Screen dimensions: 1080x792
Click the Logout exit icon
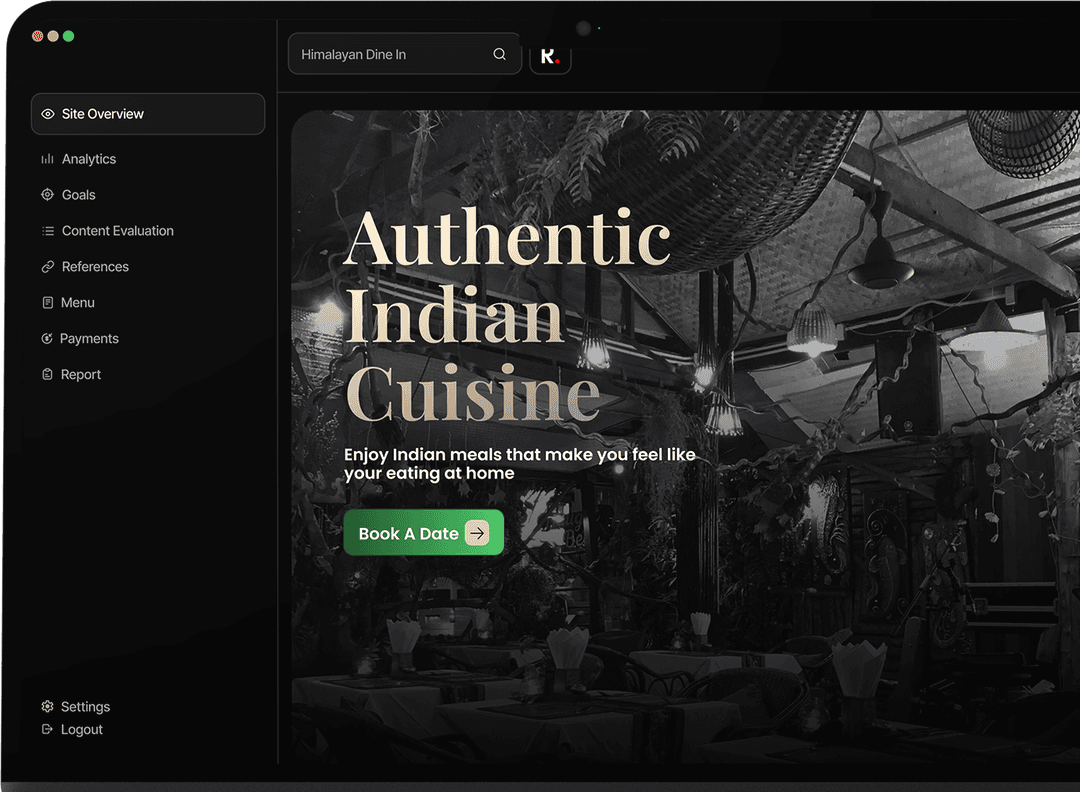(x=47, y=730)
